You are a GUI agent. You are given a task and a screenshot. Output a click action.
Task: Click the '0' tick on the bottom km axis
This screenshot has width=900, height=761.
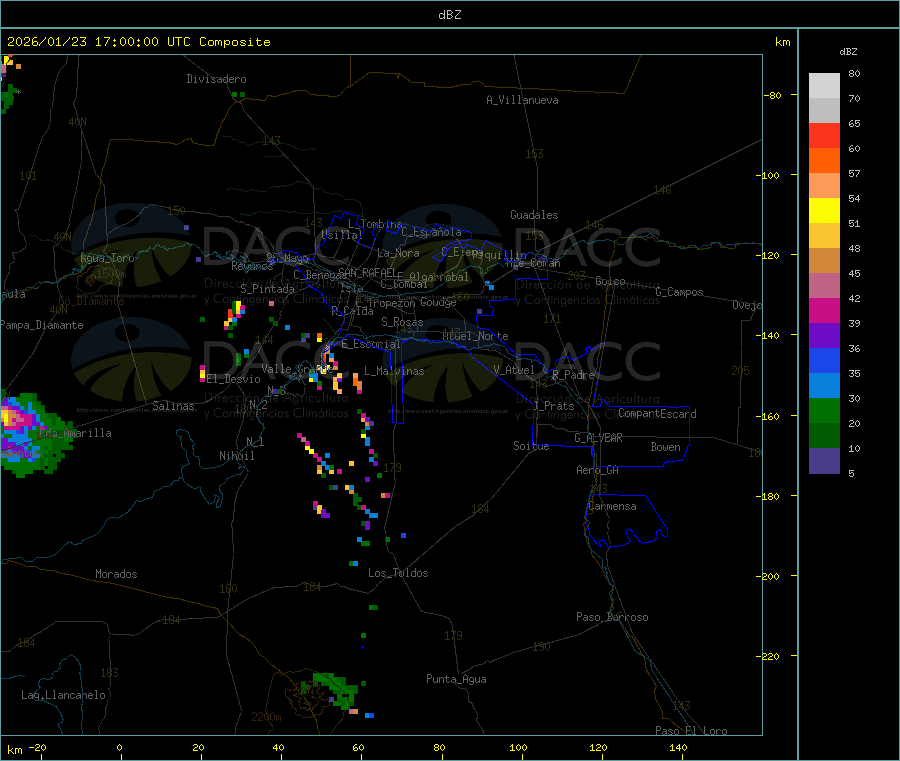(119, 747)
